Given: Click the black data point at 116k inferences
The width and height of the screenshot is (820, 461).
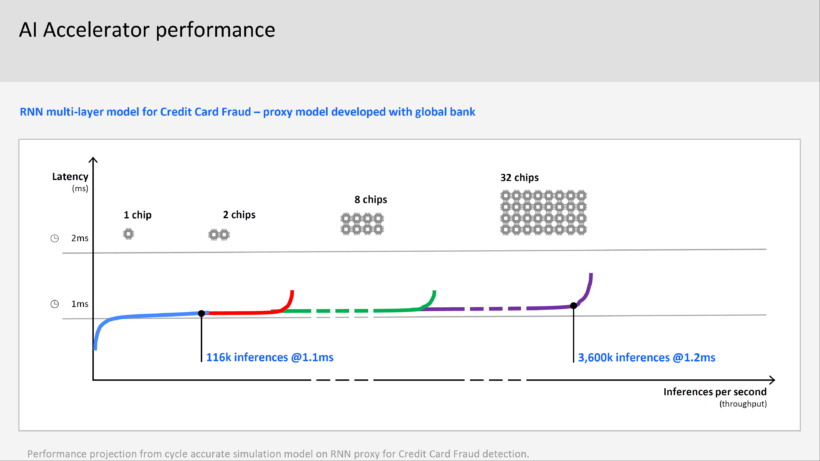Looking at the screenshot, I should click(201, 314).
